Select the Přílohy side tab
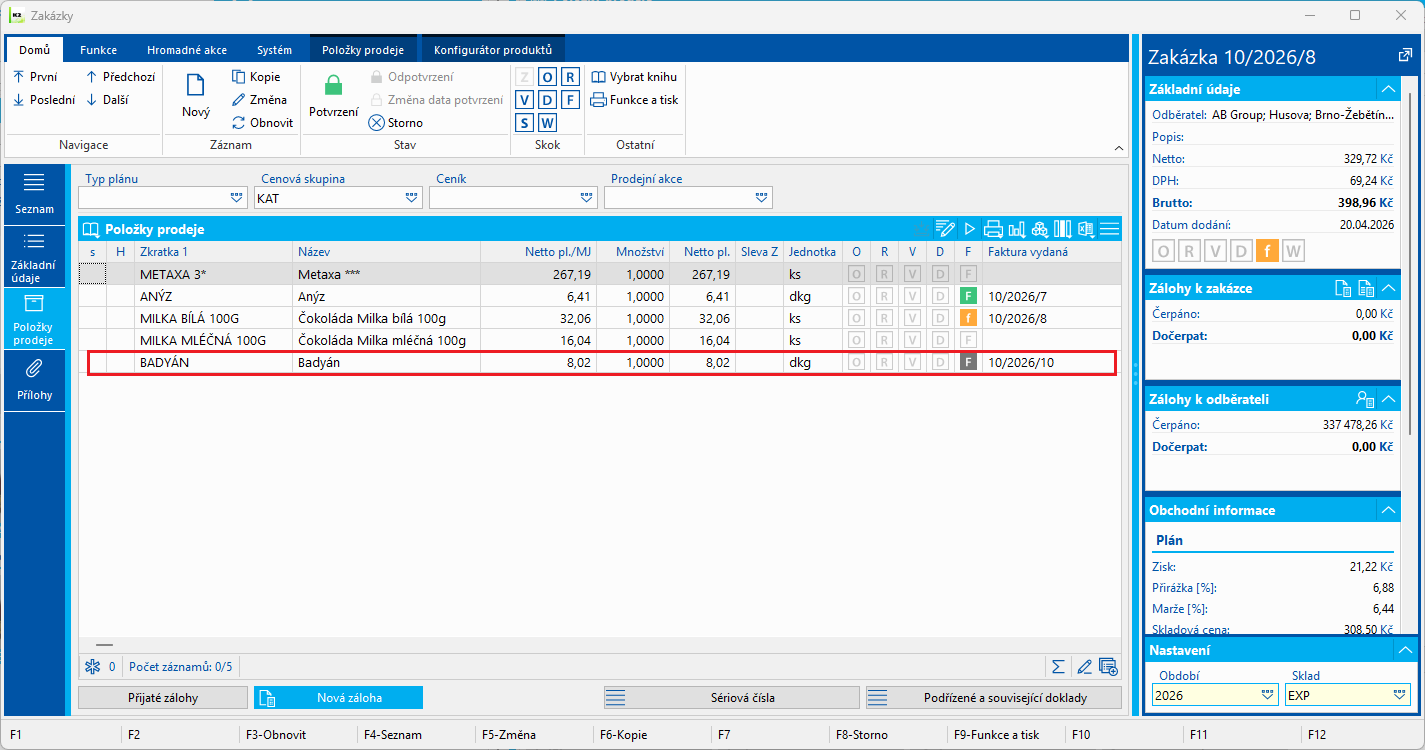Screen dimensions: 1425x750 [x=34, y=380]
